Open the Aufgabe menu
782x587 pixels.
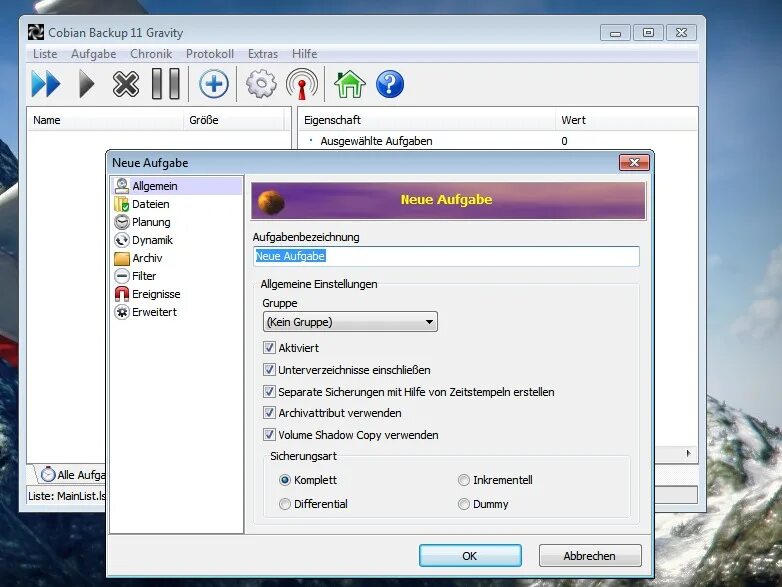click(93, 54)
